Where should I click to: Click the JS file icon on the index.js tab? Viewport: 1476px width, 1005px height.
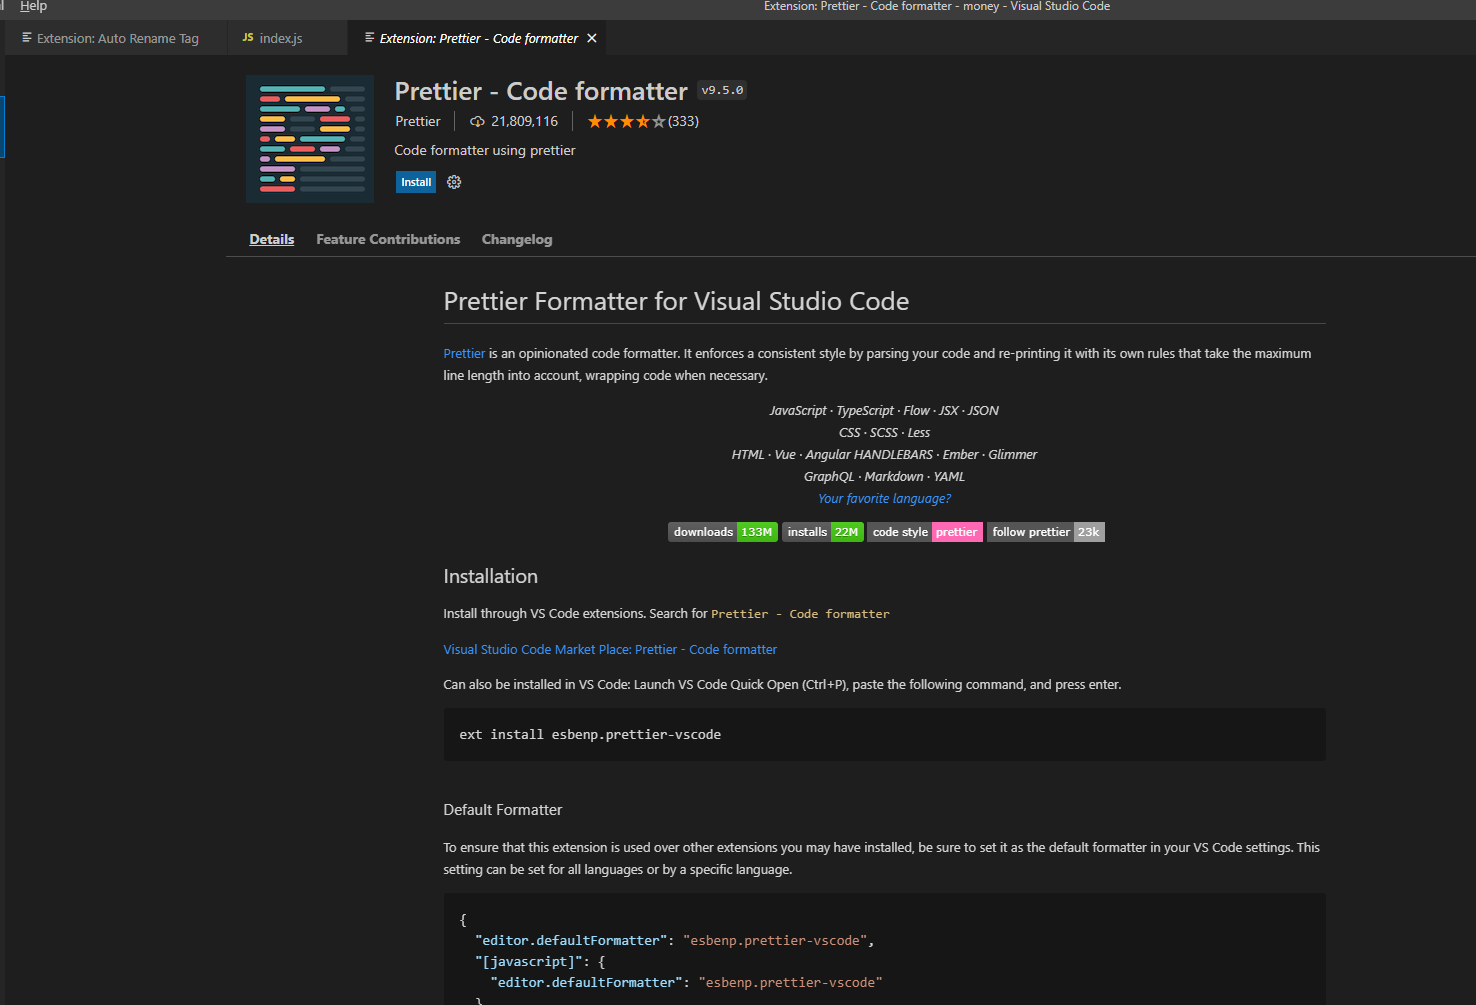(x=248, y=38)
